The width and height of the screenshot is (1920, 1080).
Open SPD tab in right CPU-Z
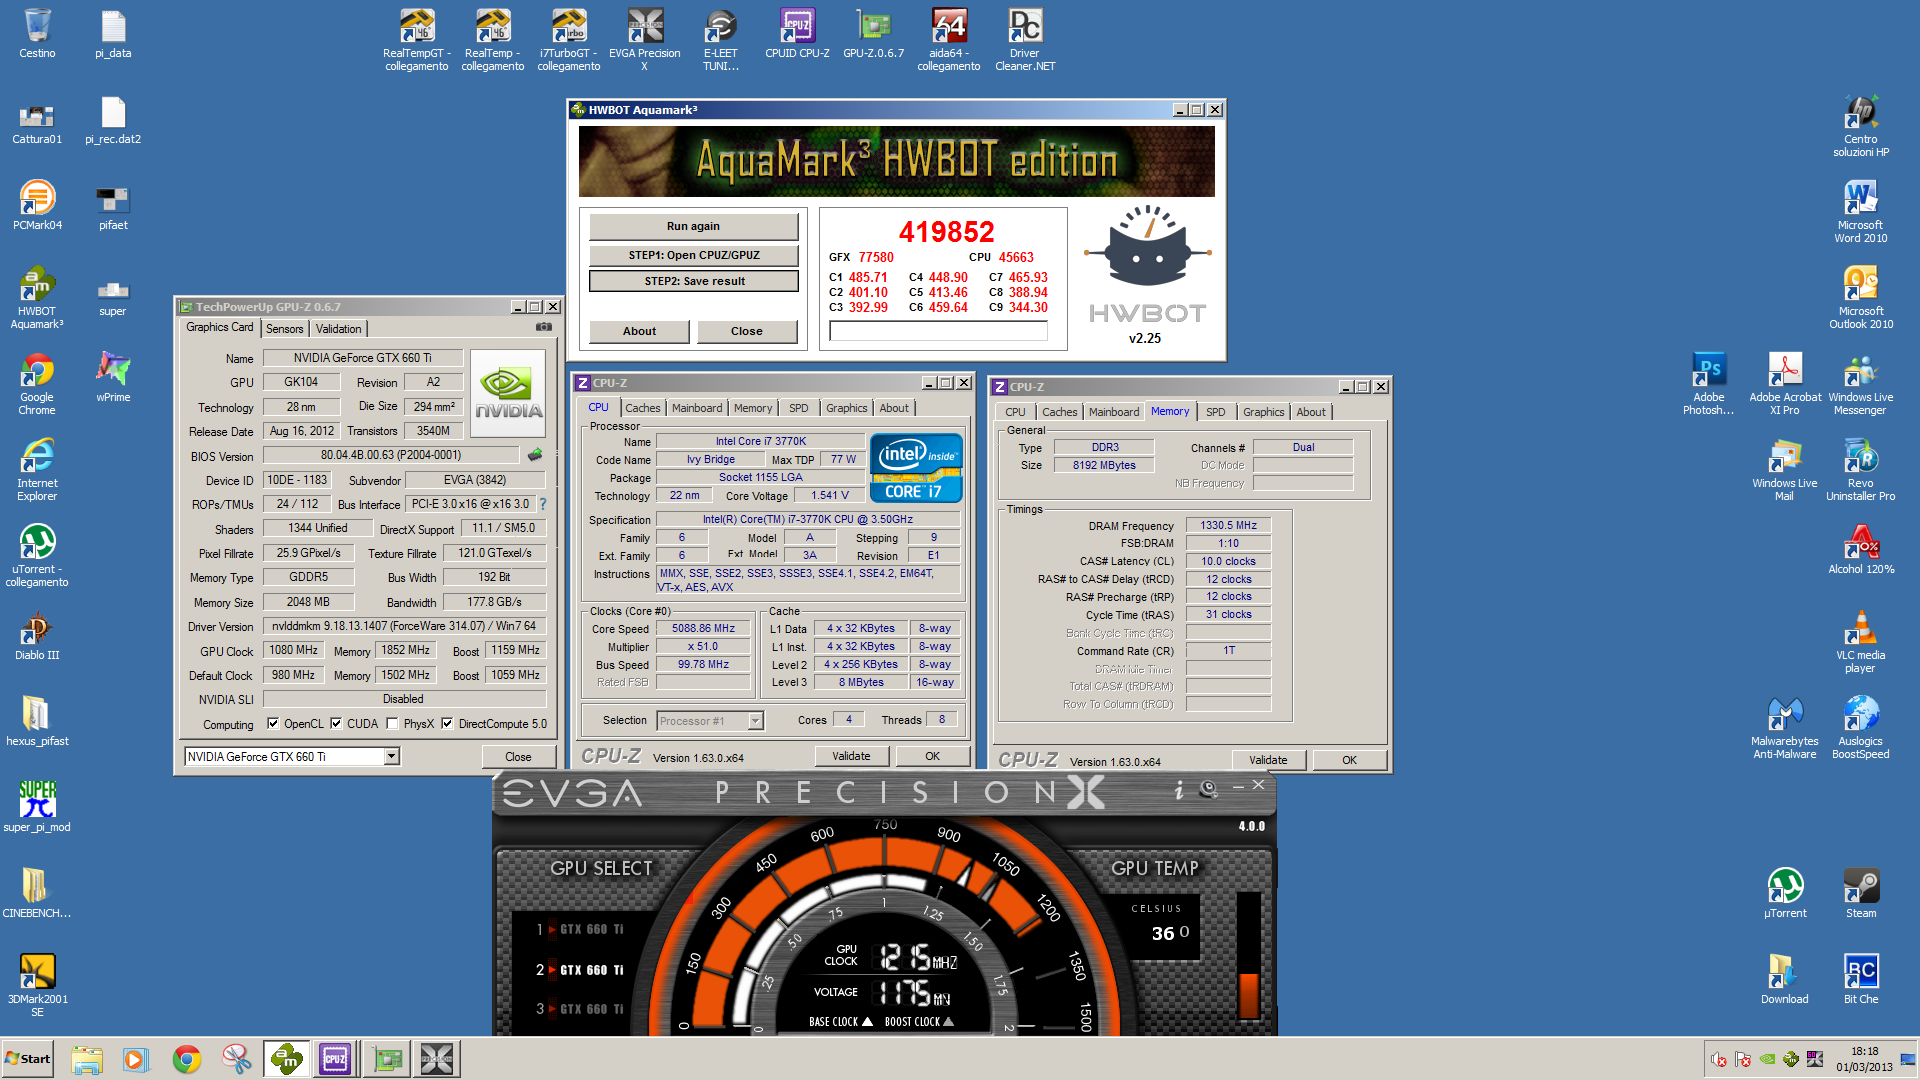point(1216,412)
